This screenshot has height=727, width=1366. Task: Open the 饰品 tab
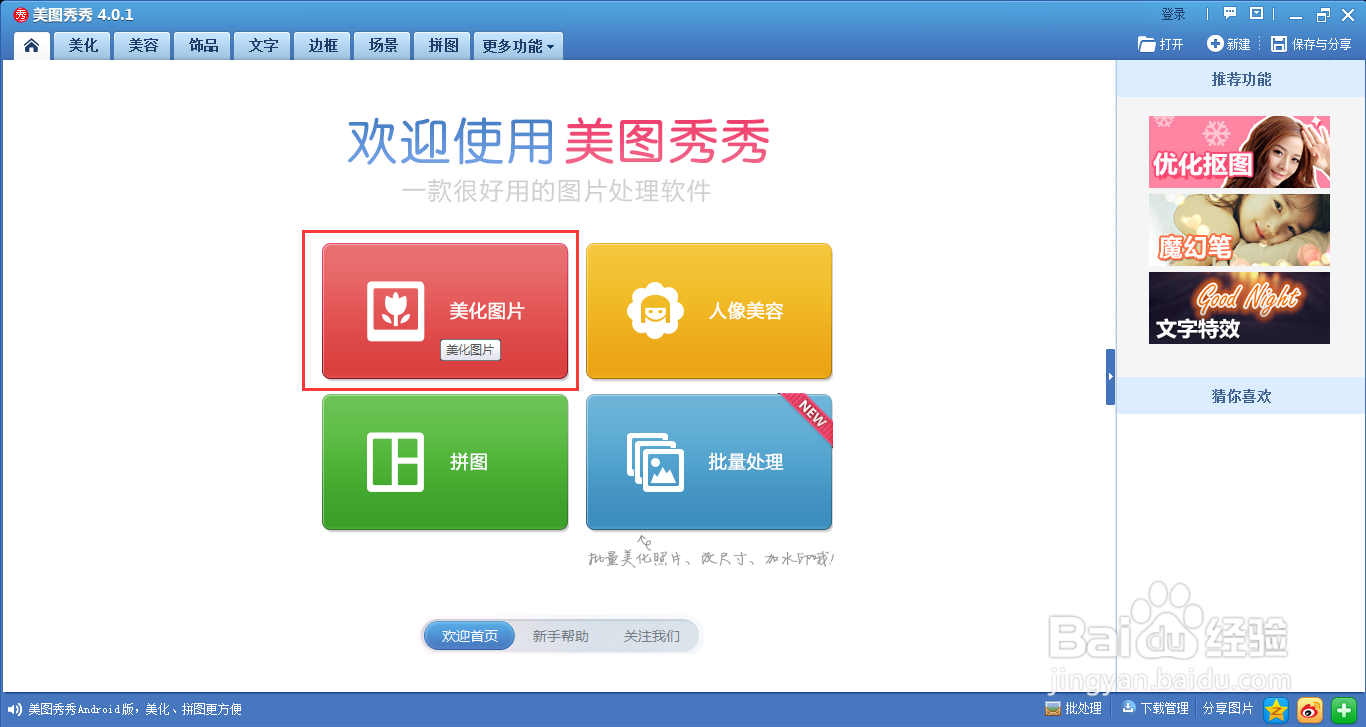(x=203, y=46)
